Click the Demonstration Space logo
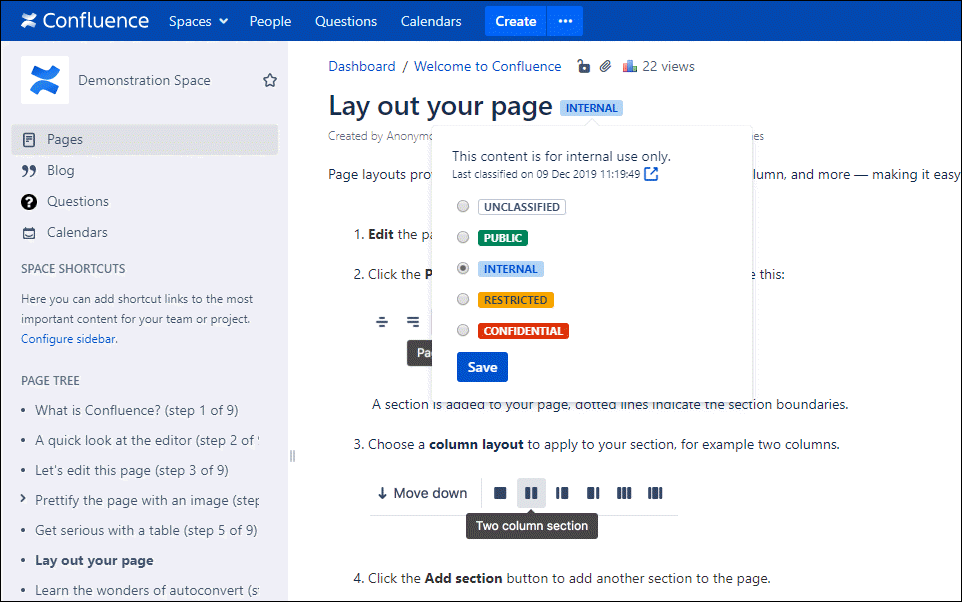Viewport: 962px width, 602px height. coord(45,80)
